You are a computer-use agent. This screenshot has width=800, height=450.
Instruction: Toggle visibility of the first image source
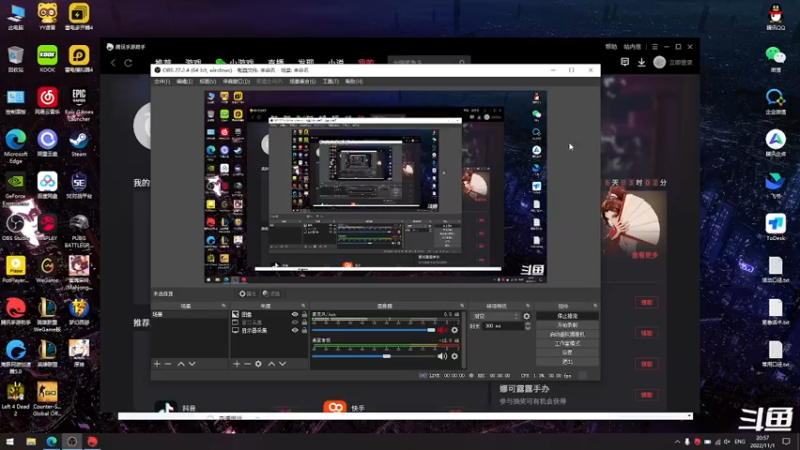click(x=294, y=314)
